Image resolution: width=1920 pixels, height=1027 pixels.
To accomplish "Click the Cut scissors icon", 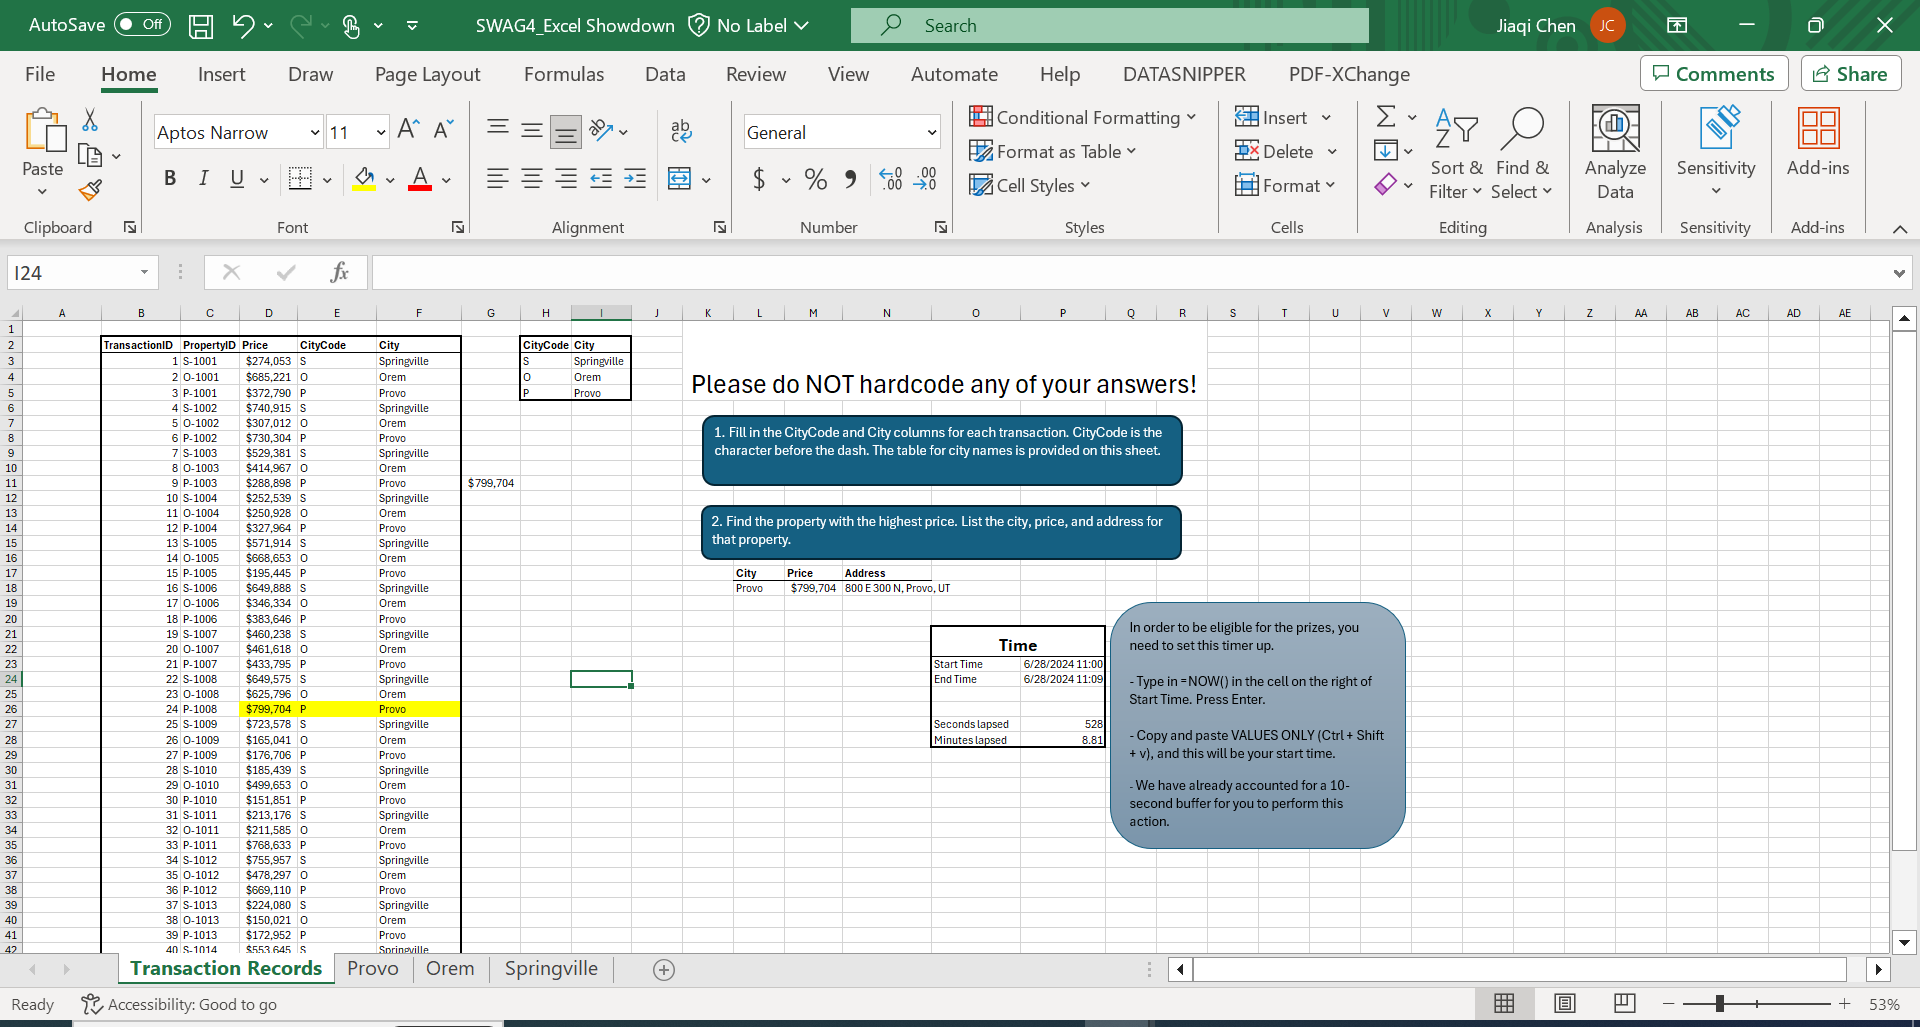I will click(90, 120).
